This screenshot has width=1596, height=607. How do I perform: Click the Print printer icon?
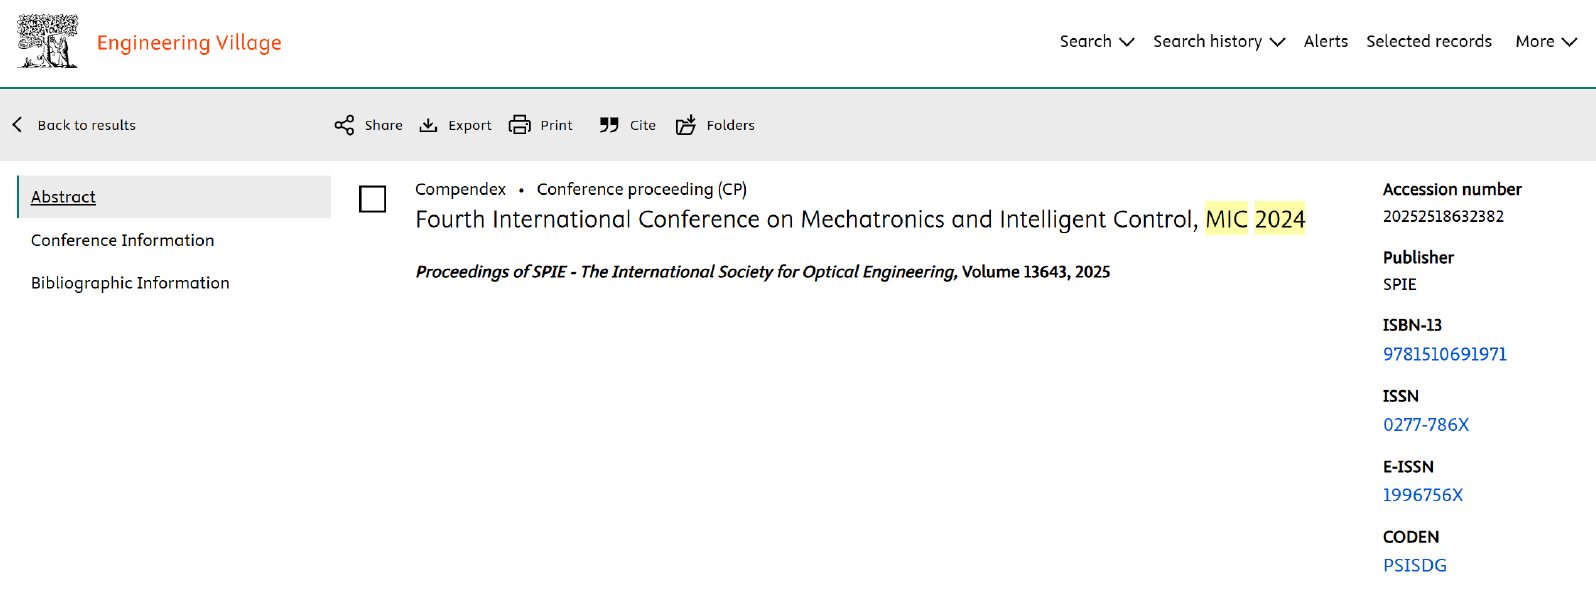(520, 125)
